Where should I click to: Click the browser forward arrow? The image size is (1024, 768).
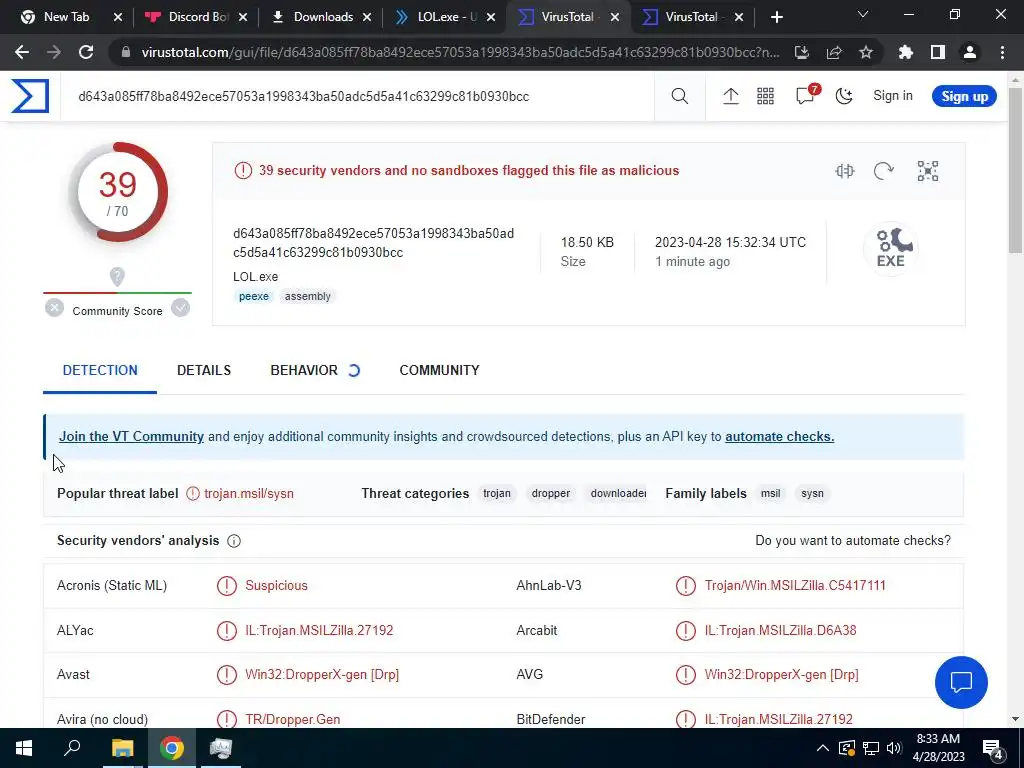point(54,52)
